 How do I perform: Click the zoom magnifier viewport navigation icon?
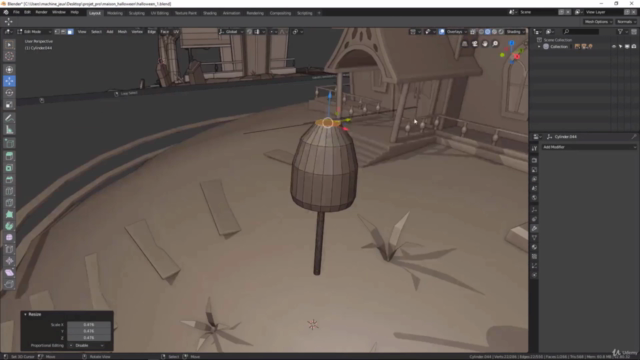point(495,44)
